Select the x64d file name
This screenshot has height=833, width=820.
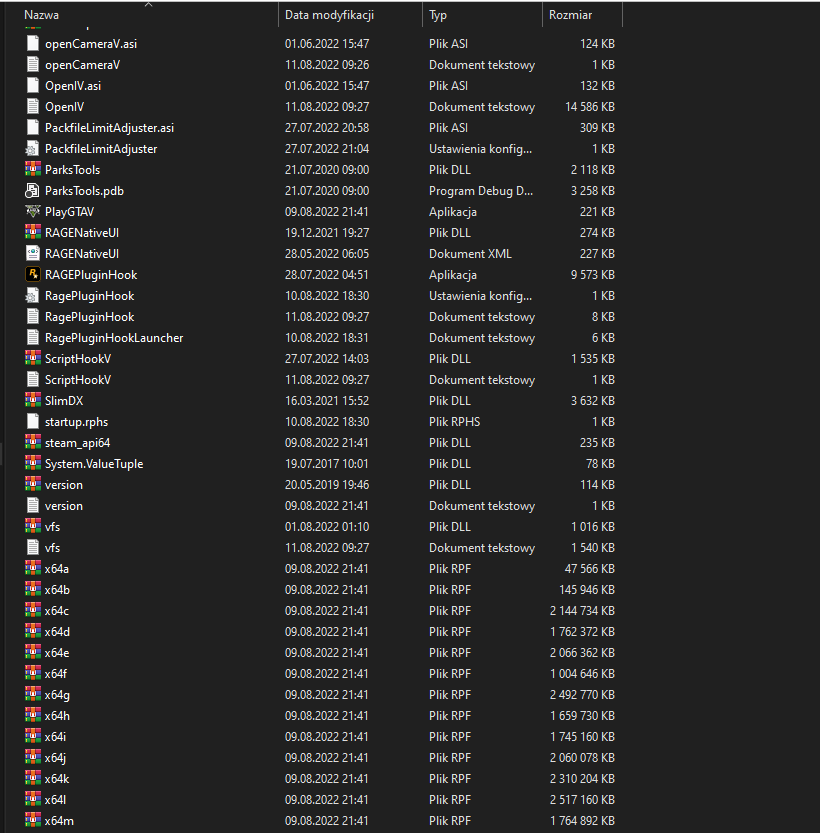pos(57,632)
